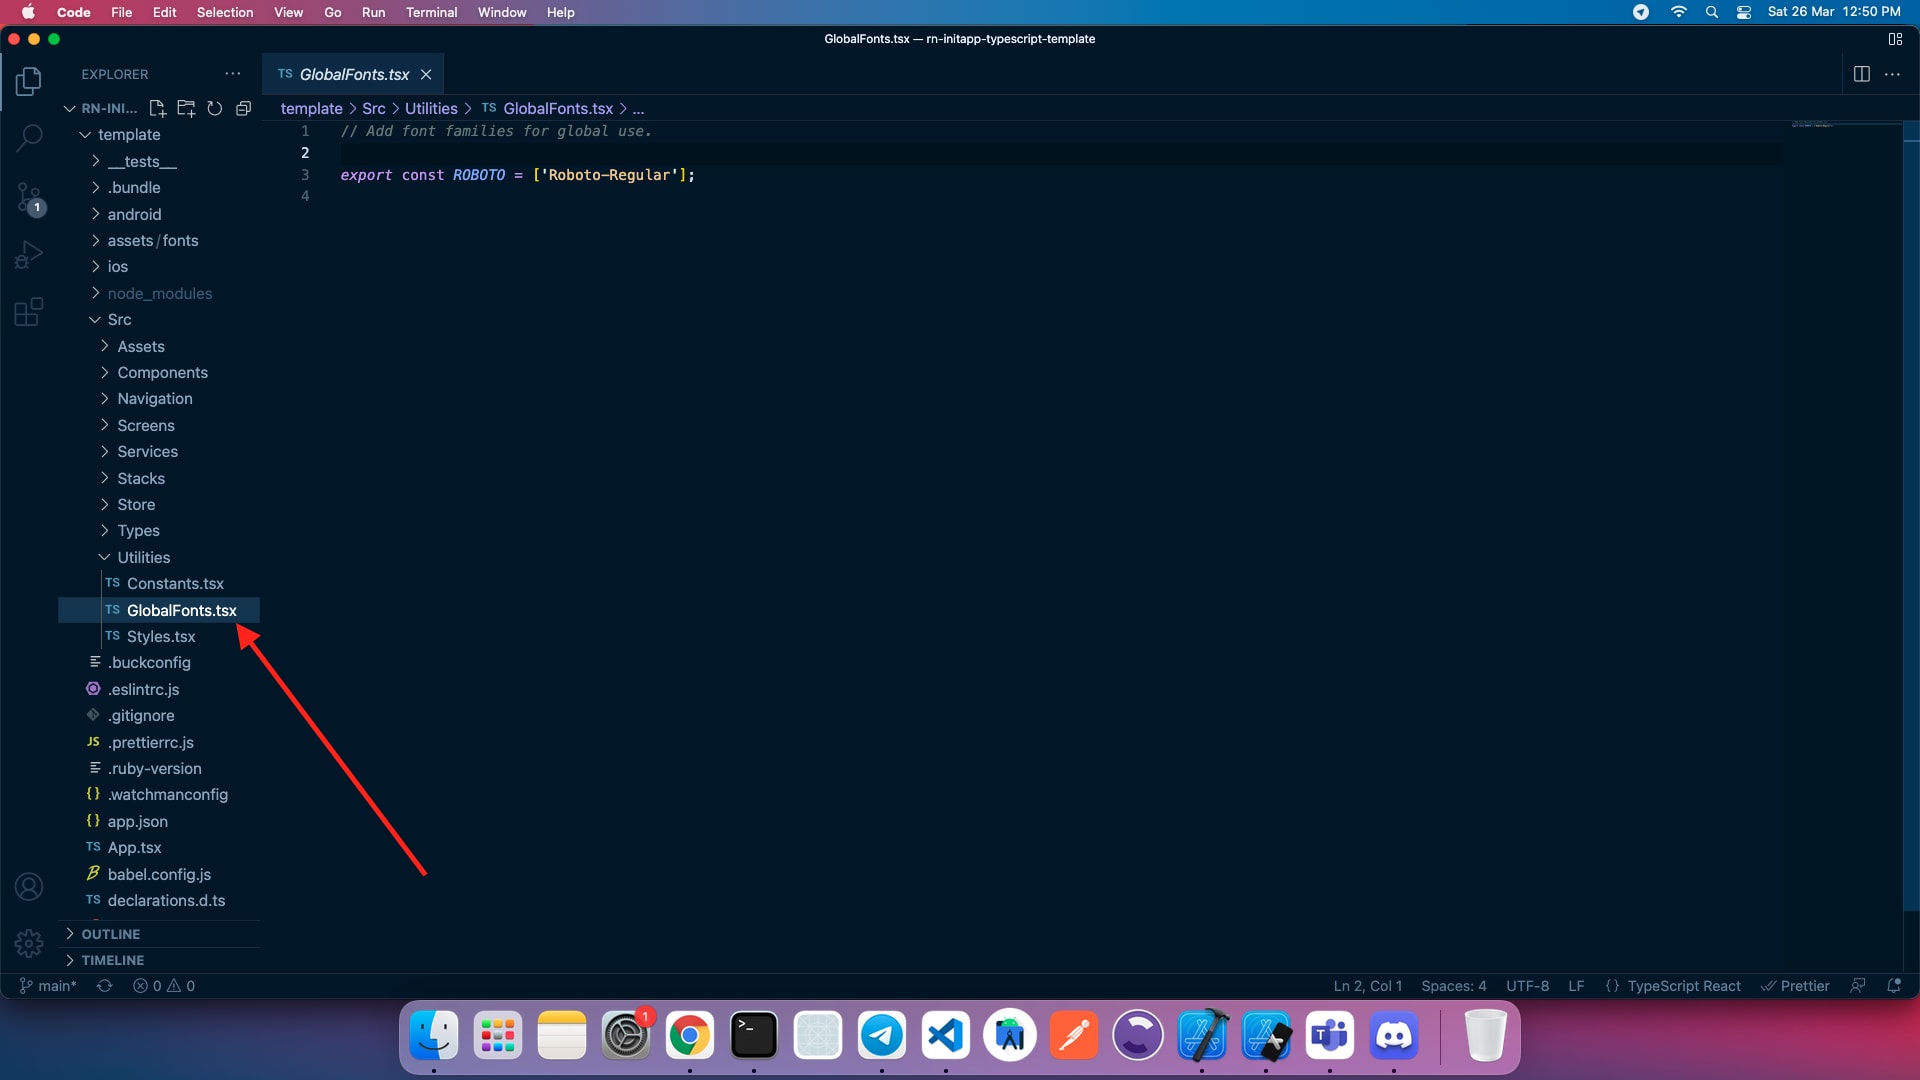Open editor More Actions ellipsis
Viewport: 1920px width, 1080px height.
tap(1892, 74)
